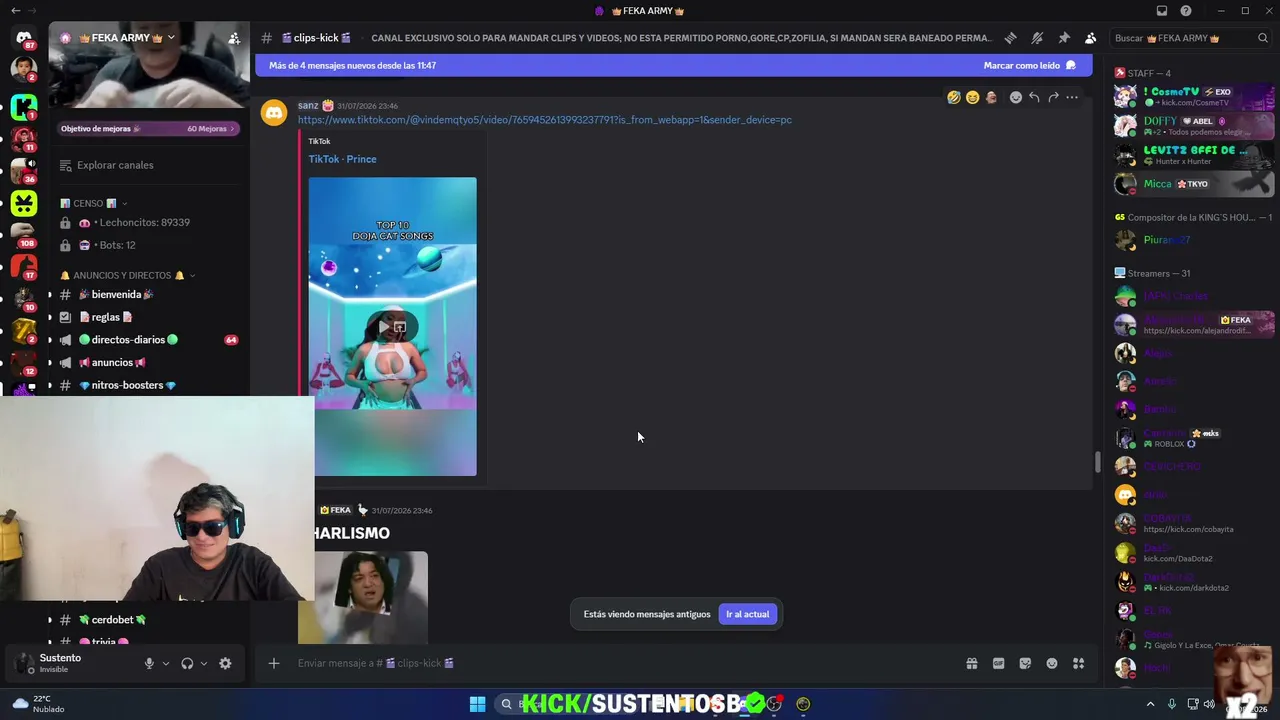Open CosmeTV member in STAFF list
This screenshot has height=720, width=1280.
pyautogui.click(x=1194, y=97)
